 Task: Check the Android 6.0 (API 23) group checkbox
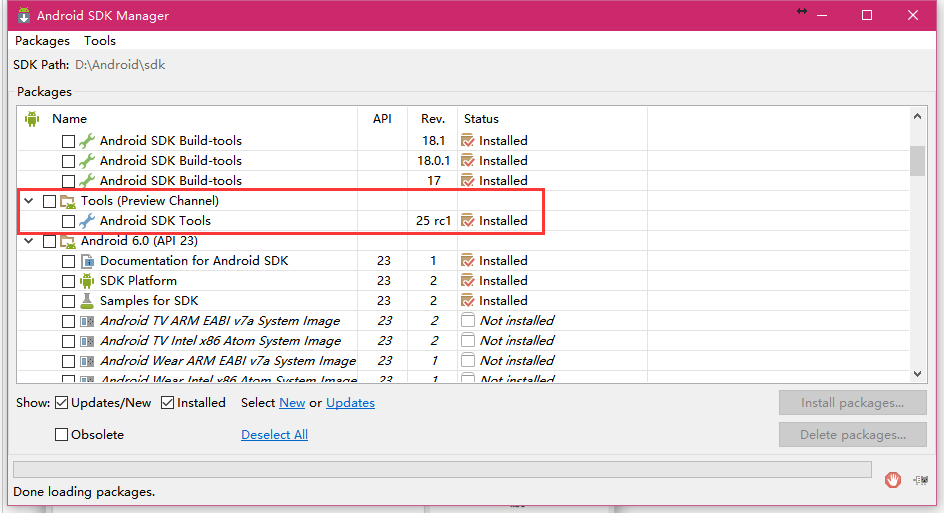[x=49, y=241]
